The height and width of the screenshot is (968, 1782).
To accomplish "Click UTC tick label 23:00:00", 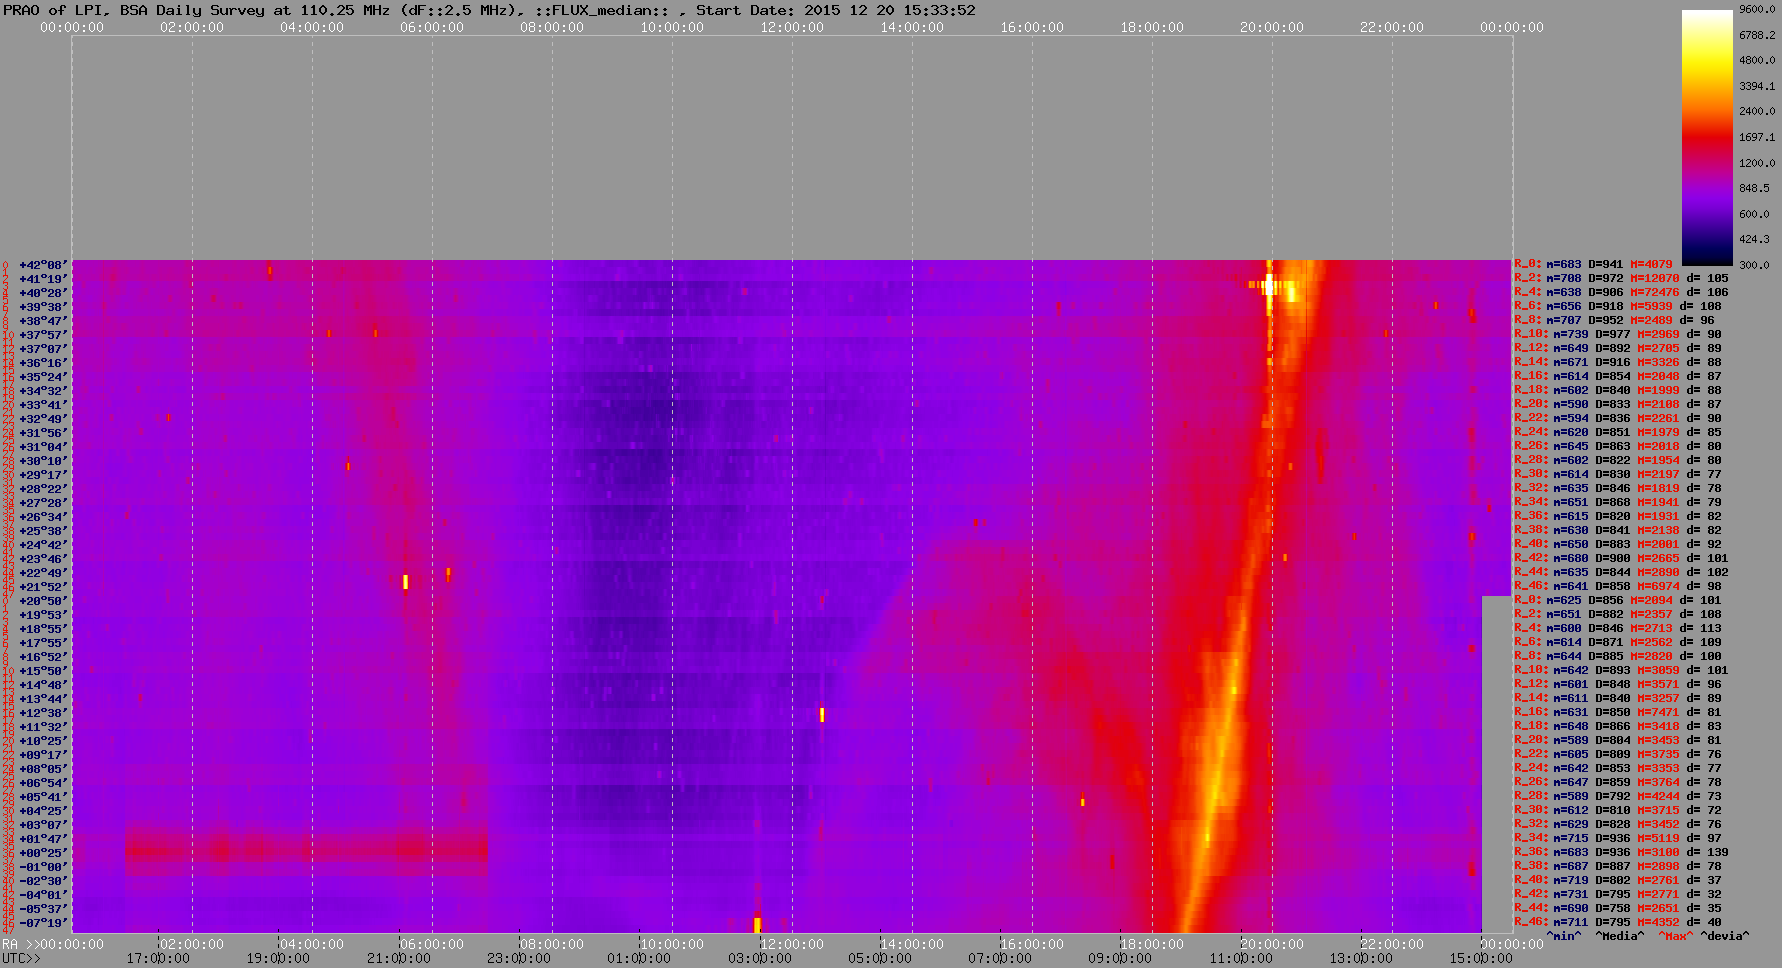I will pyautogui.click(x=519, y=959).
